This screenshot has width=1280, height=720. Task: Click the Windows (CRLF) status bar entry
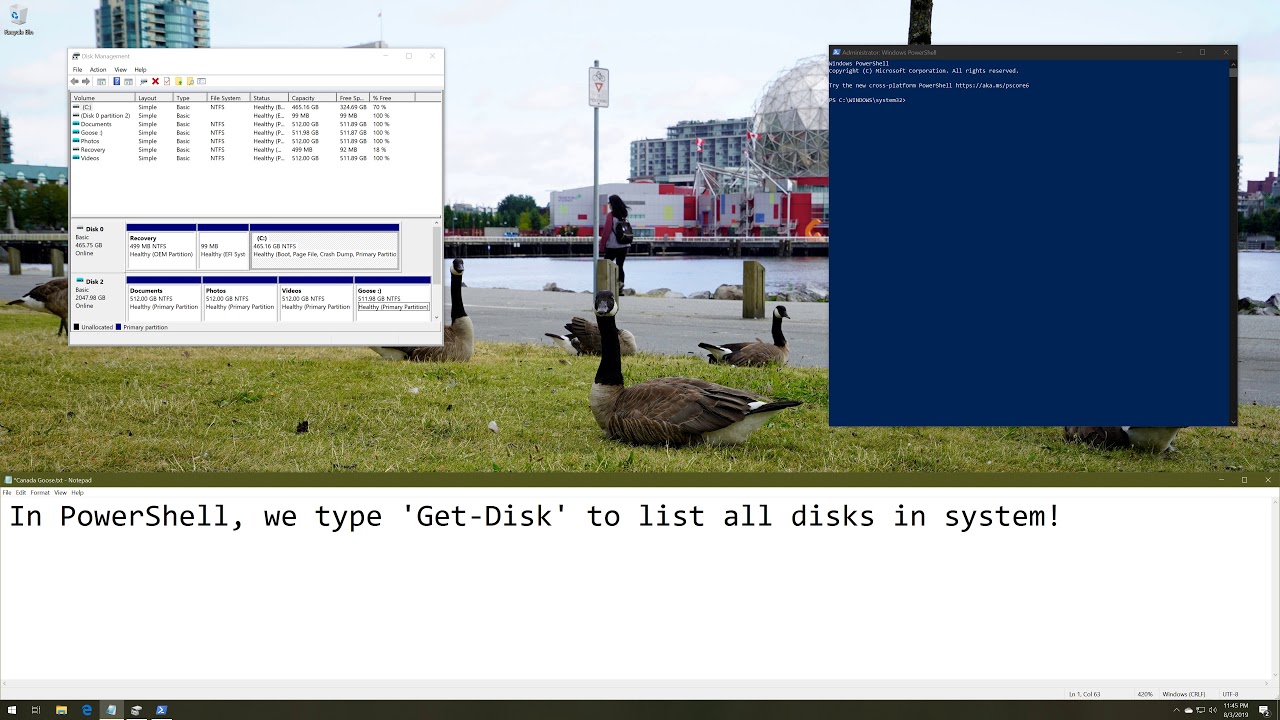point(1182,694)
